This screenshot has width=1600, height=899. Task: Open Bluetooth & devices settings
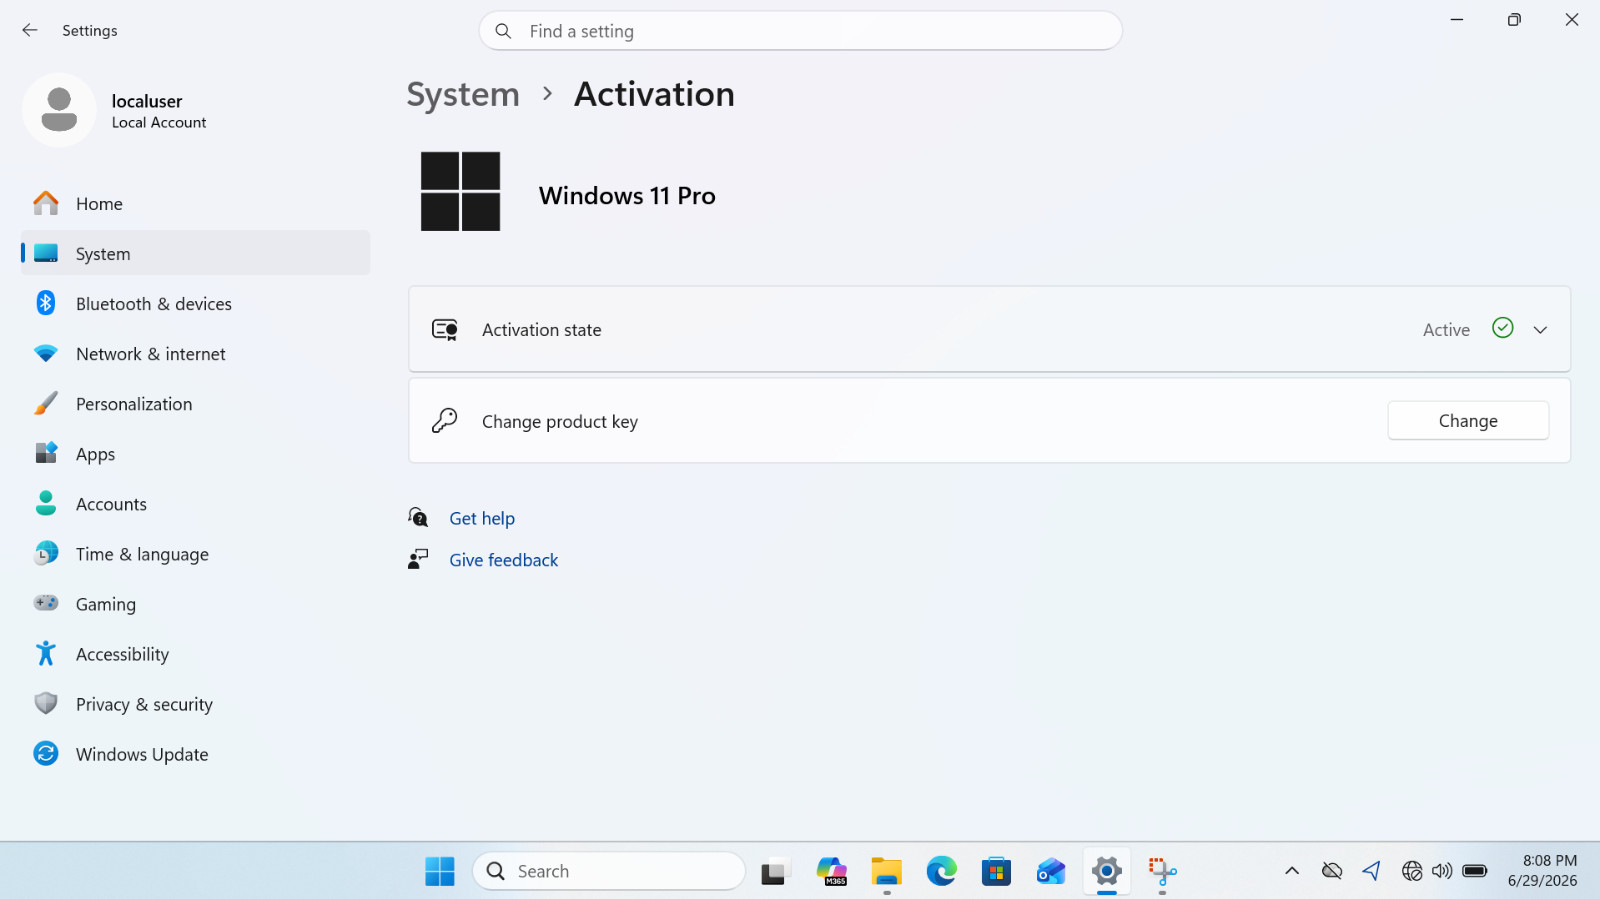pyautogui.click(x=196, y=304)
